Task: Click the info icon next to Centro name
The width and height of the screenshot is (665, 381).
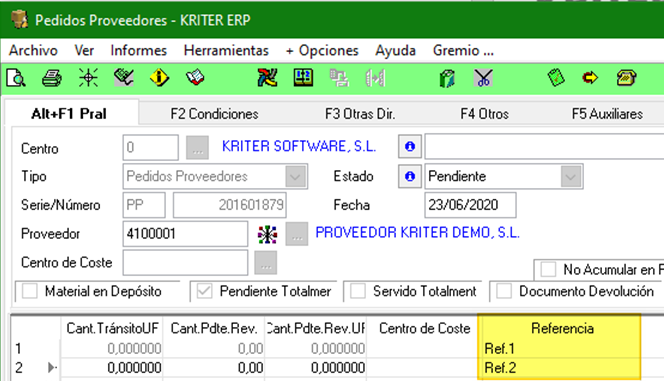Action: click(x=409, y=147)
